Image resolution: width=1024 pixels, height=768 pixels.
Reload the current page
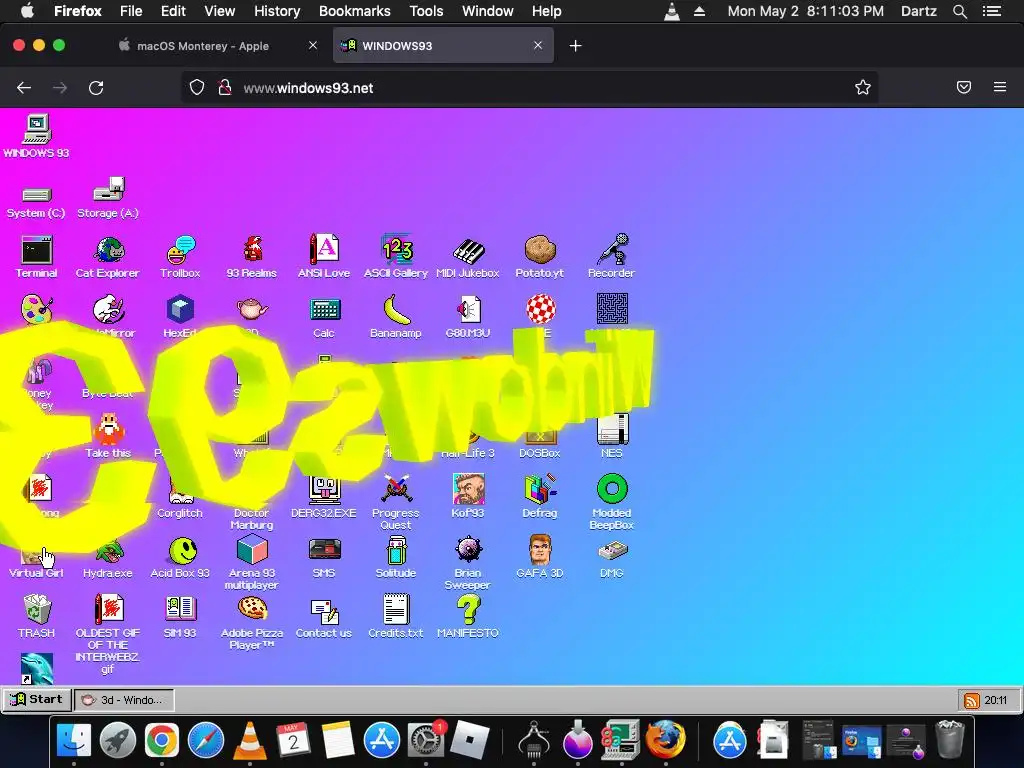coord(96,88)
